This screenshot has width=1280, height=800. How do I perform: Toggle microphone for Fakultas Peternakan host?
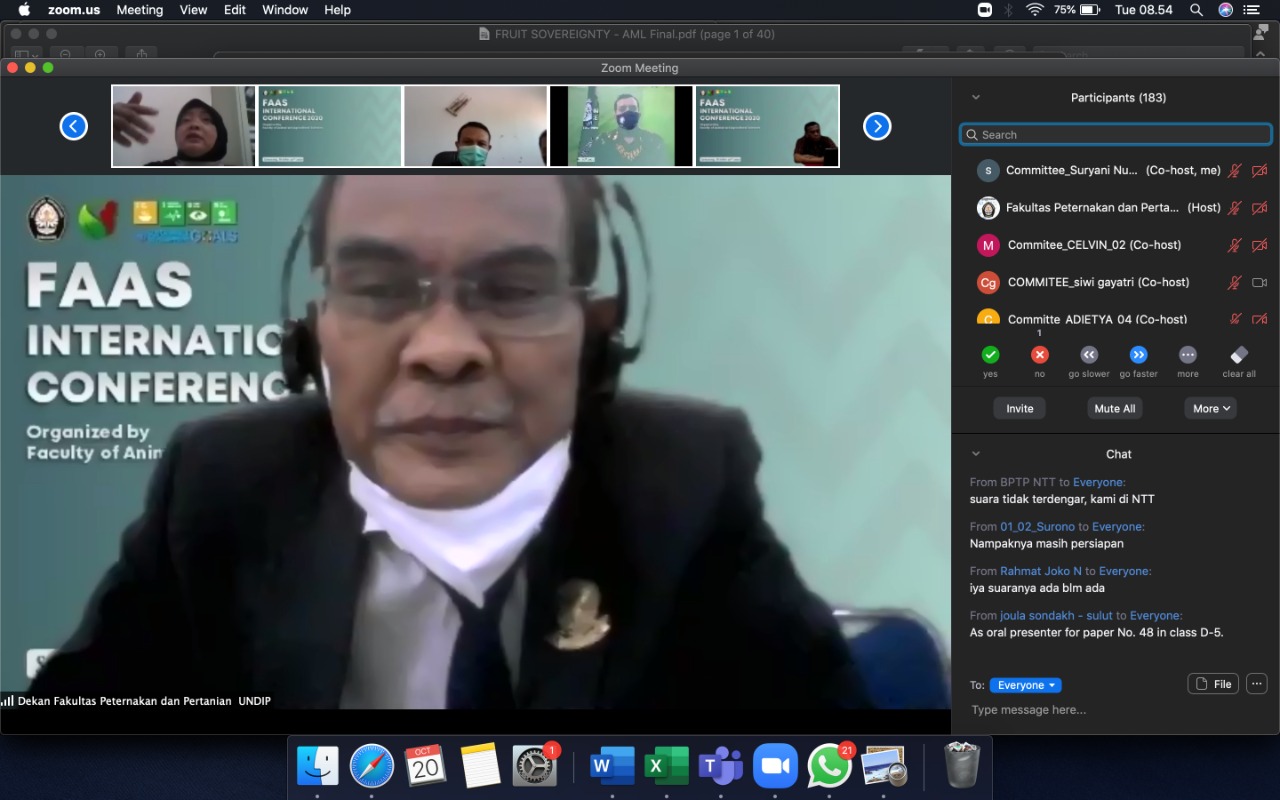(x=1235, y=208)
